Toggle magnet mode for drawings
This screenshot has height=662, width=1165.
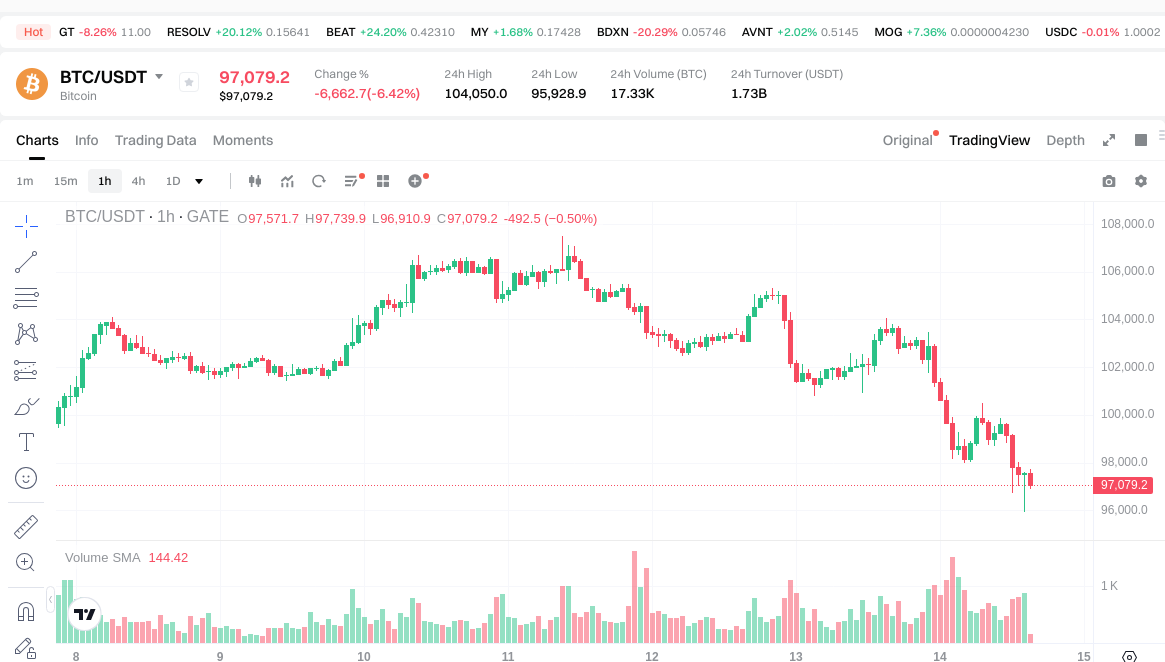pos(26,611)
